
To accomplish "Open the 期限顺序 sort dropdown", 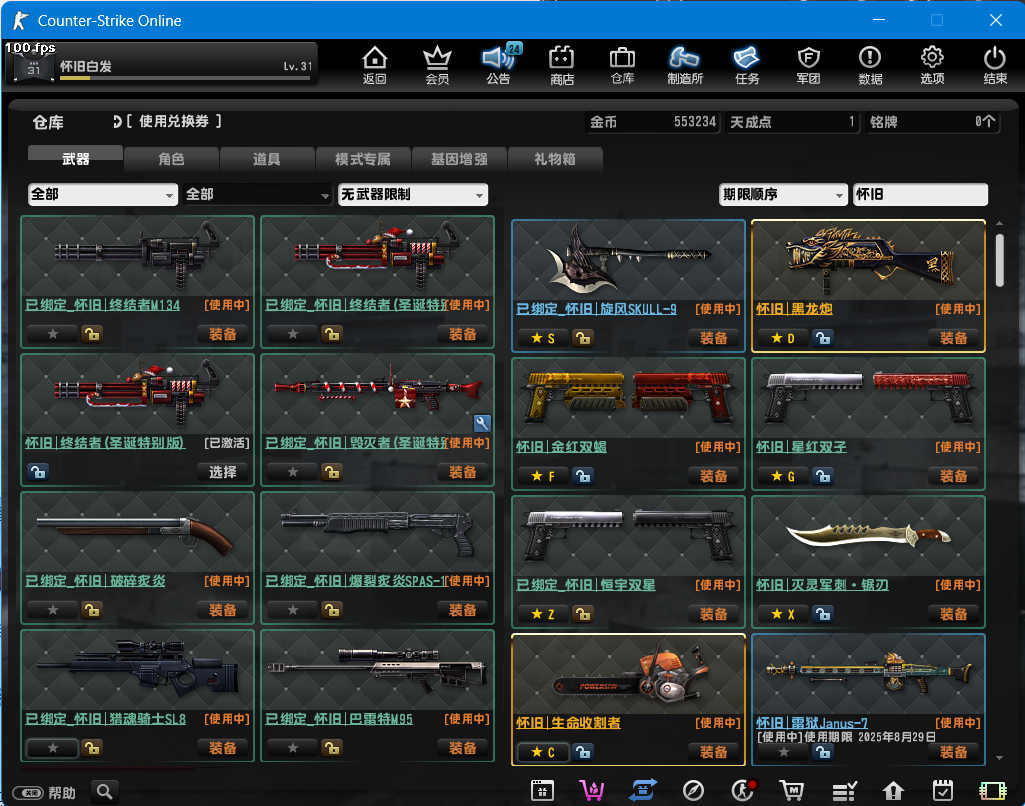I will tap(783, 194).
